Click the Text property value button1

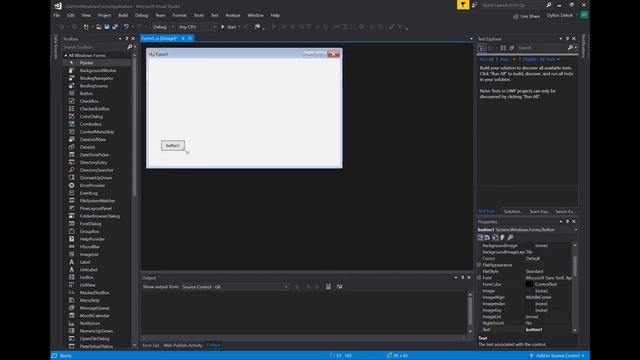point(549,330)
